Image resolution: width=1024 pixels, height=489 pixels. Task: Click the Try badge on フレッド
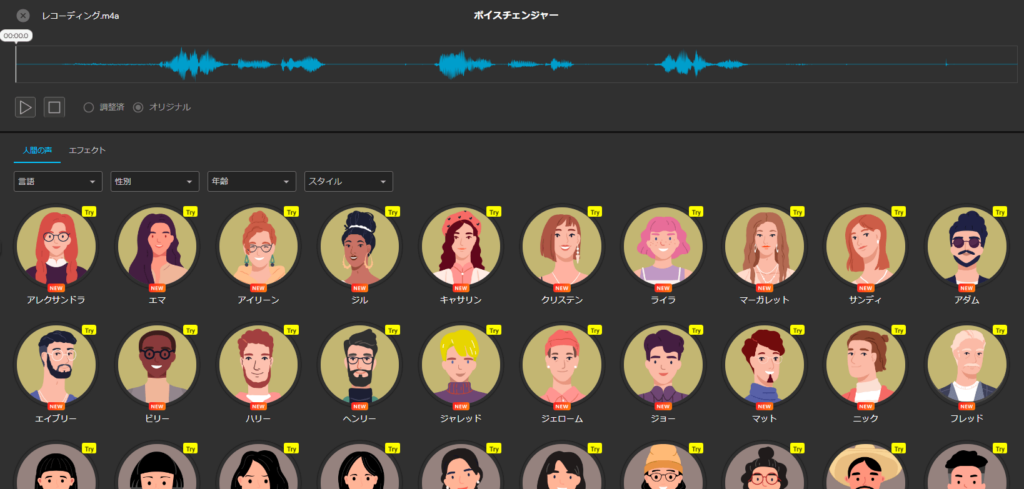coord(1000,330)
